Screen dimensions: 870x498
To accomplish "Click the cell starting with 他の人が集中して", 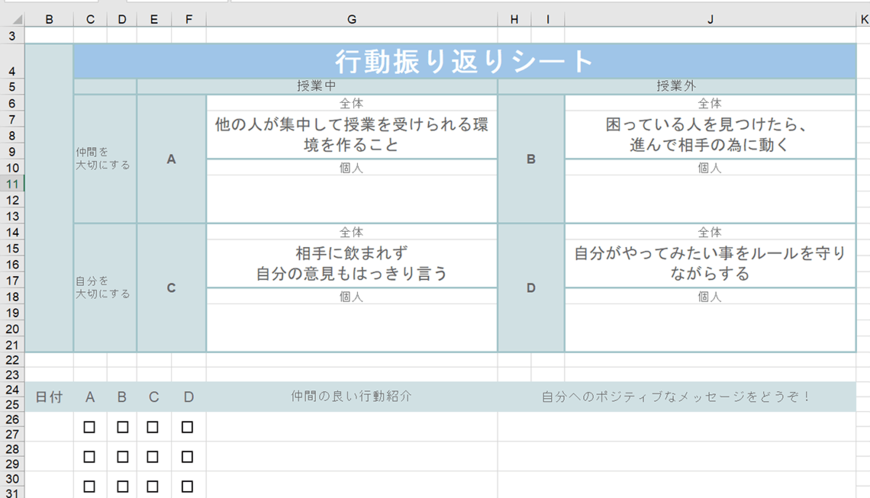I will (351, 135).
